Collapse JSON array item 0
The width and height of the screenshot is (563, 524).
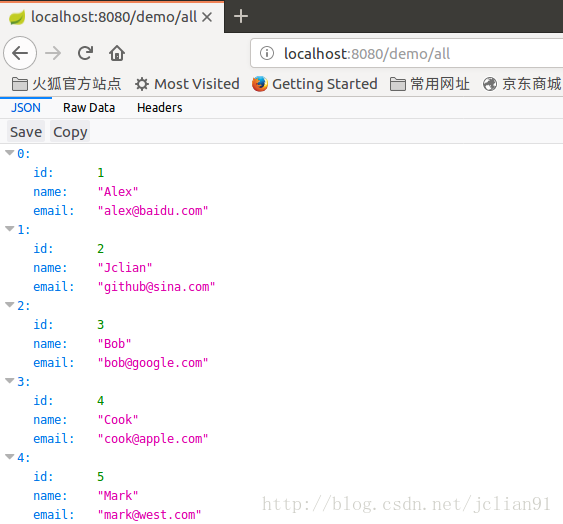pos(10,153)
